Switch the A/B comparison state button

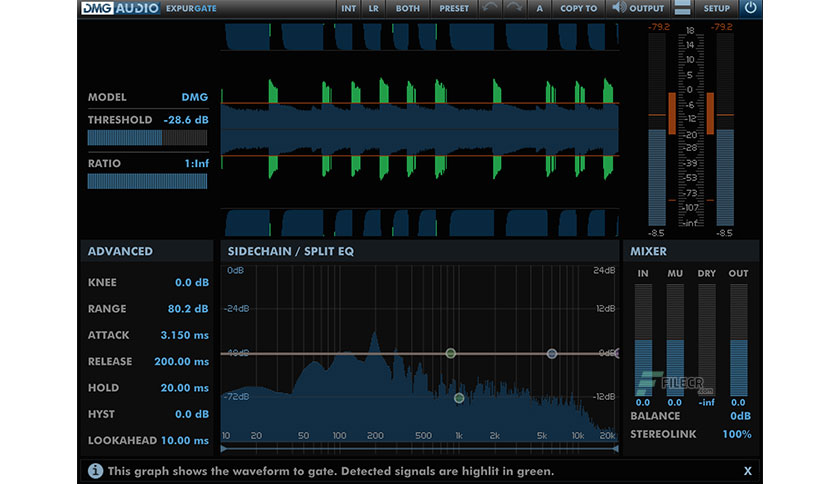coord(540,8)
